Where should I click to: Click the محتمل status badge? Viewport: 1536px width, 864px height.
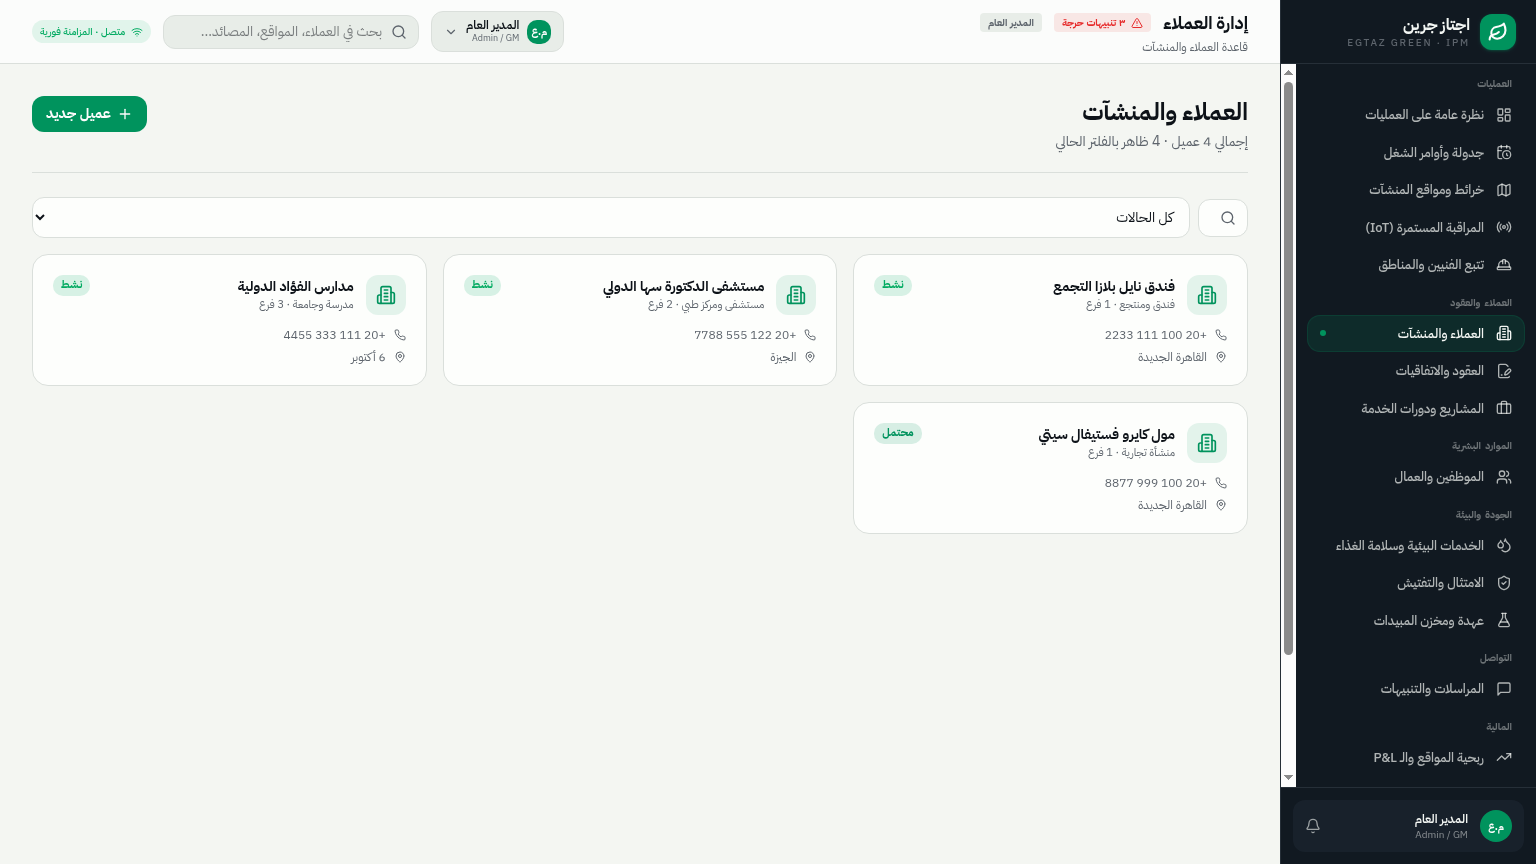(x=898, y=433)
